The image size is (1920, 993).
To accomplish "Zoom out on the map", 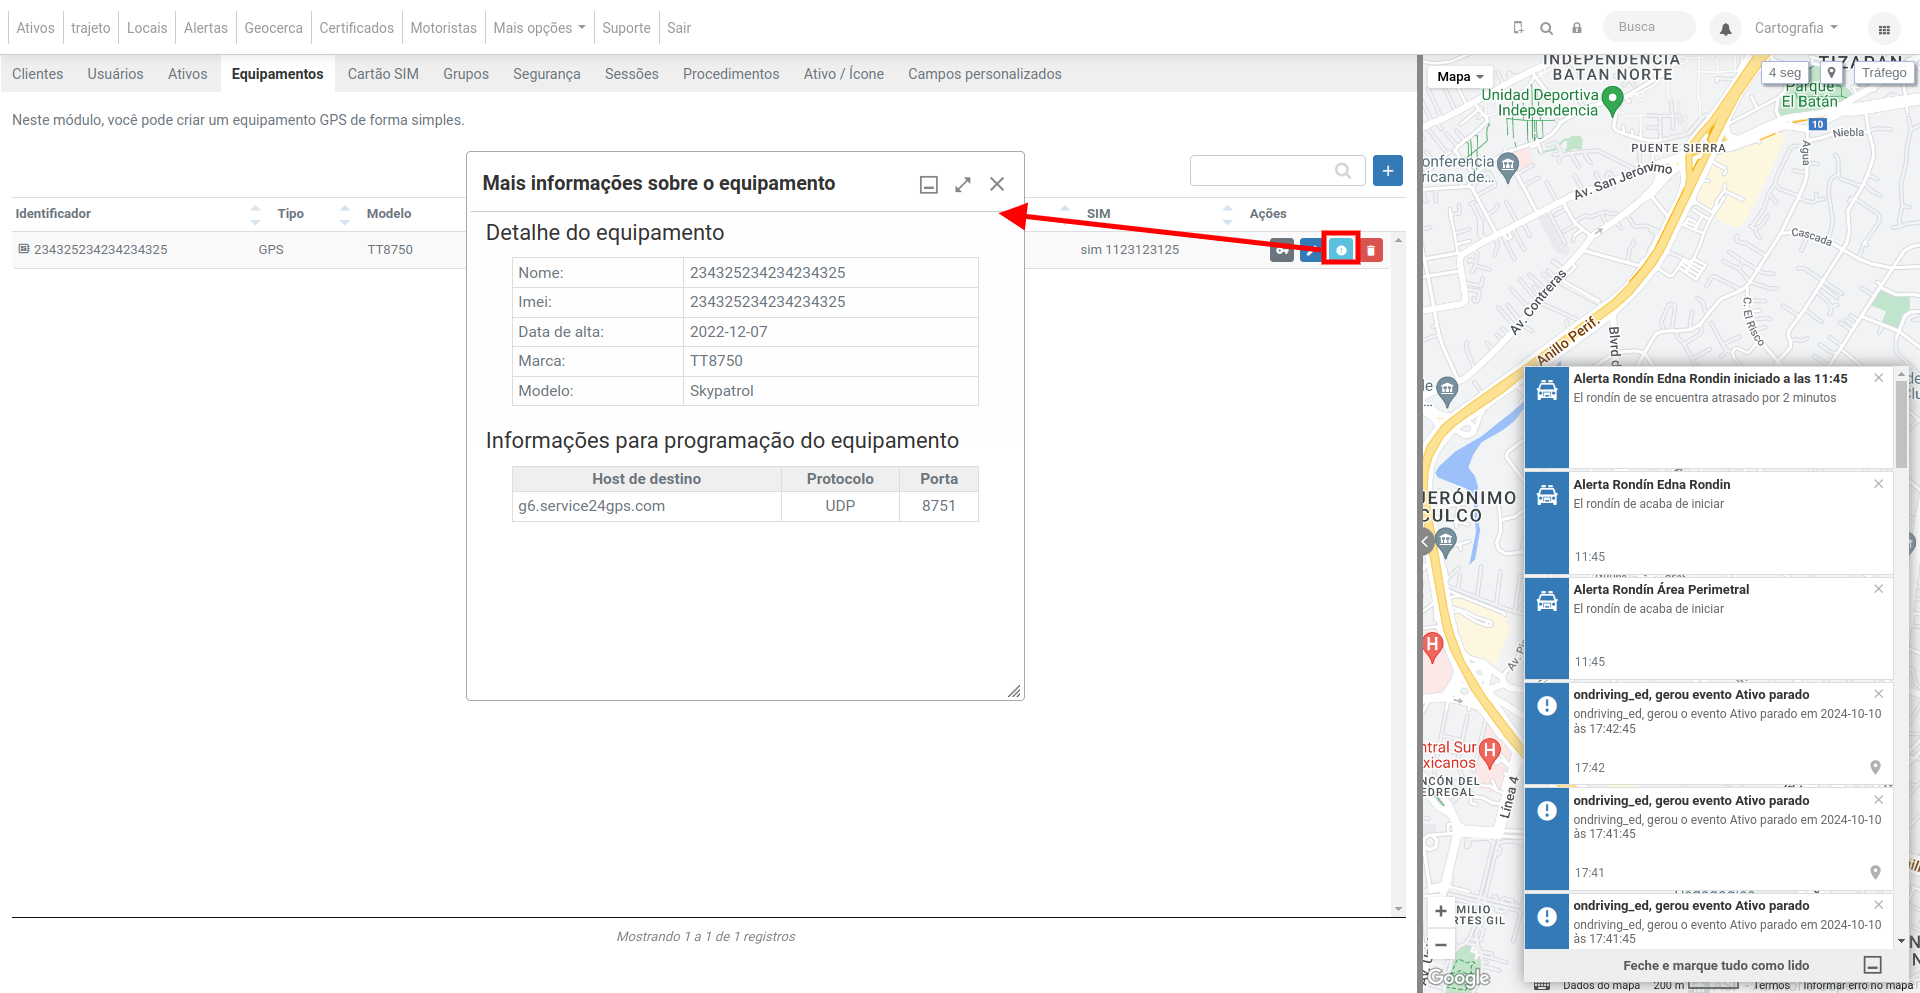I will (1441, 944).
